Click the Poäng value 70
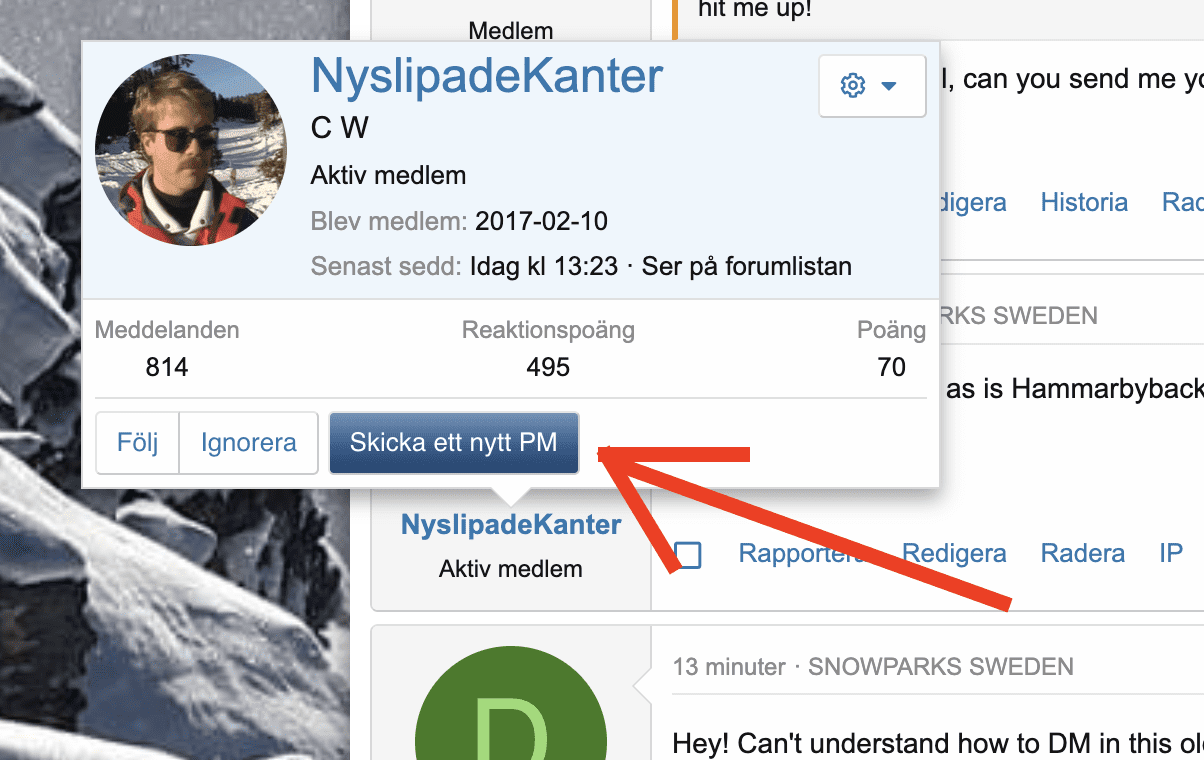Viewport: 1204px width, 760px height. click(890, 367)
